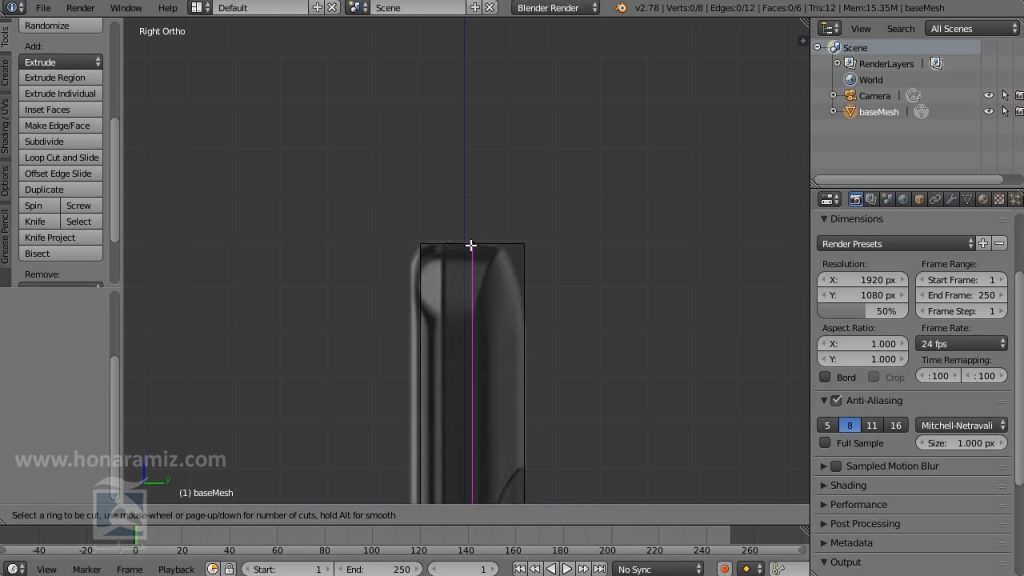The height and width of the screenshot is (576, 1024).
Task: Click the plus icon to add screen layout
Action: click(317, 8)
